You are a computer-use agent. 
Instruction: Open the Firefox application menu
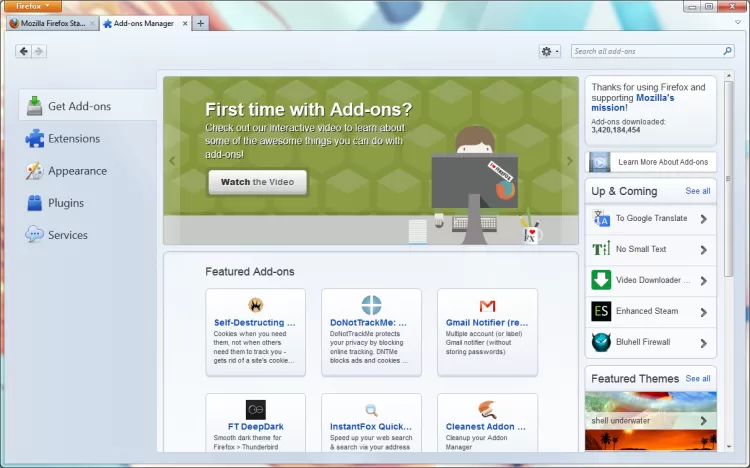33,6
